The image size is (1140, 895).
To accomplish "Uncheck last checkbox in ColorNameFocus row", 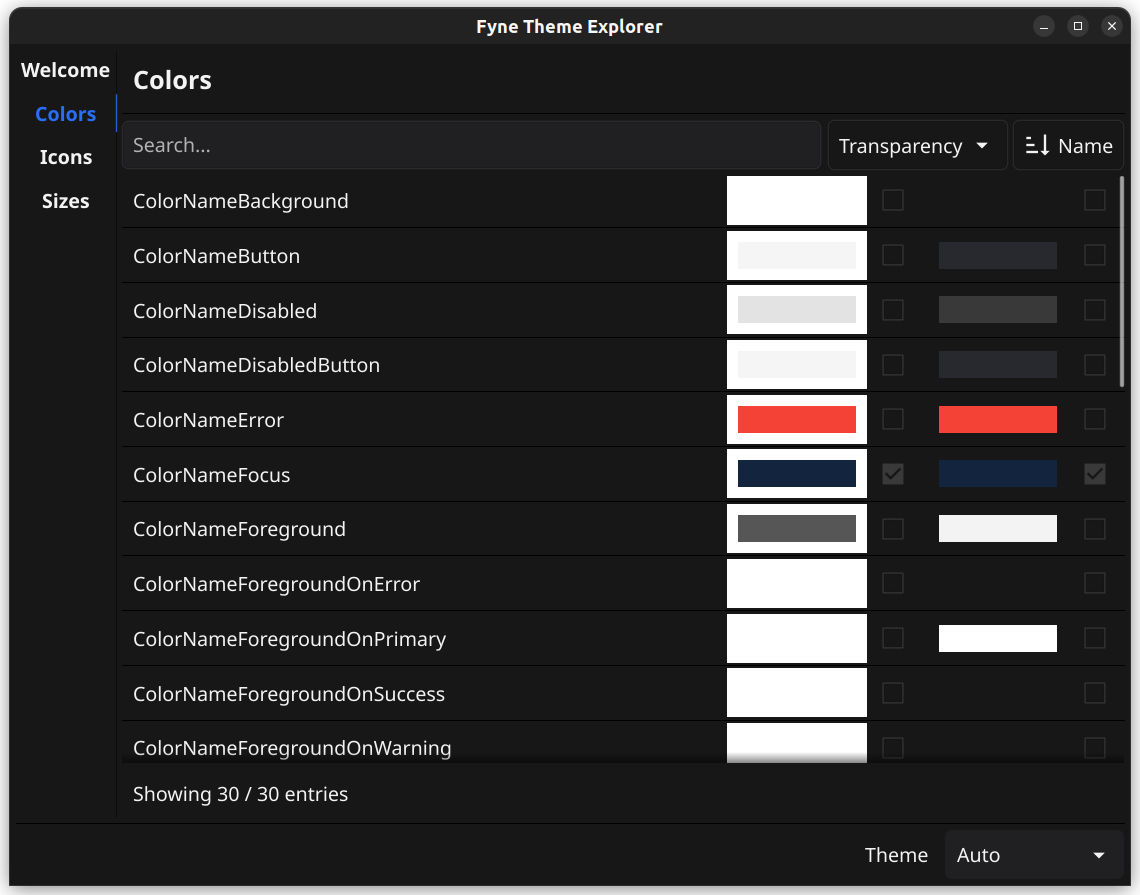I will [x=1095, y=474].
